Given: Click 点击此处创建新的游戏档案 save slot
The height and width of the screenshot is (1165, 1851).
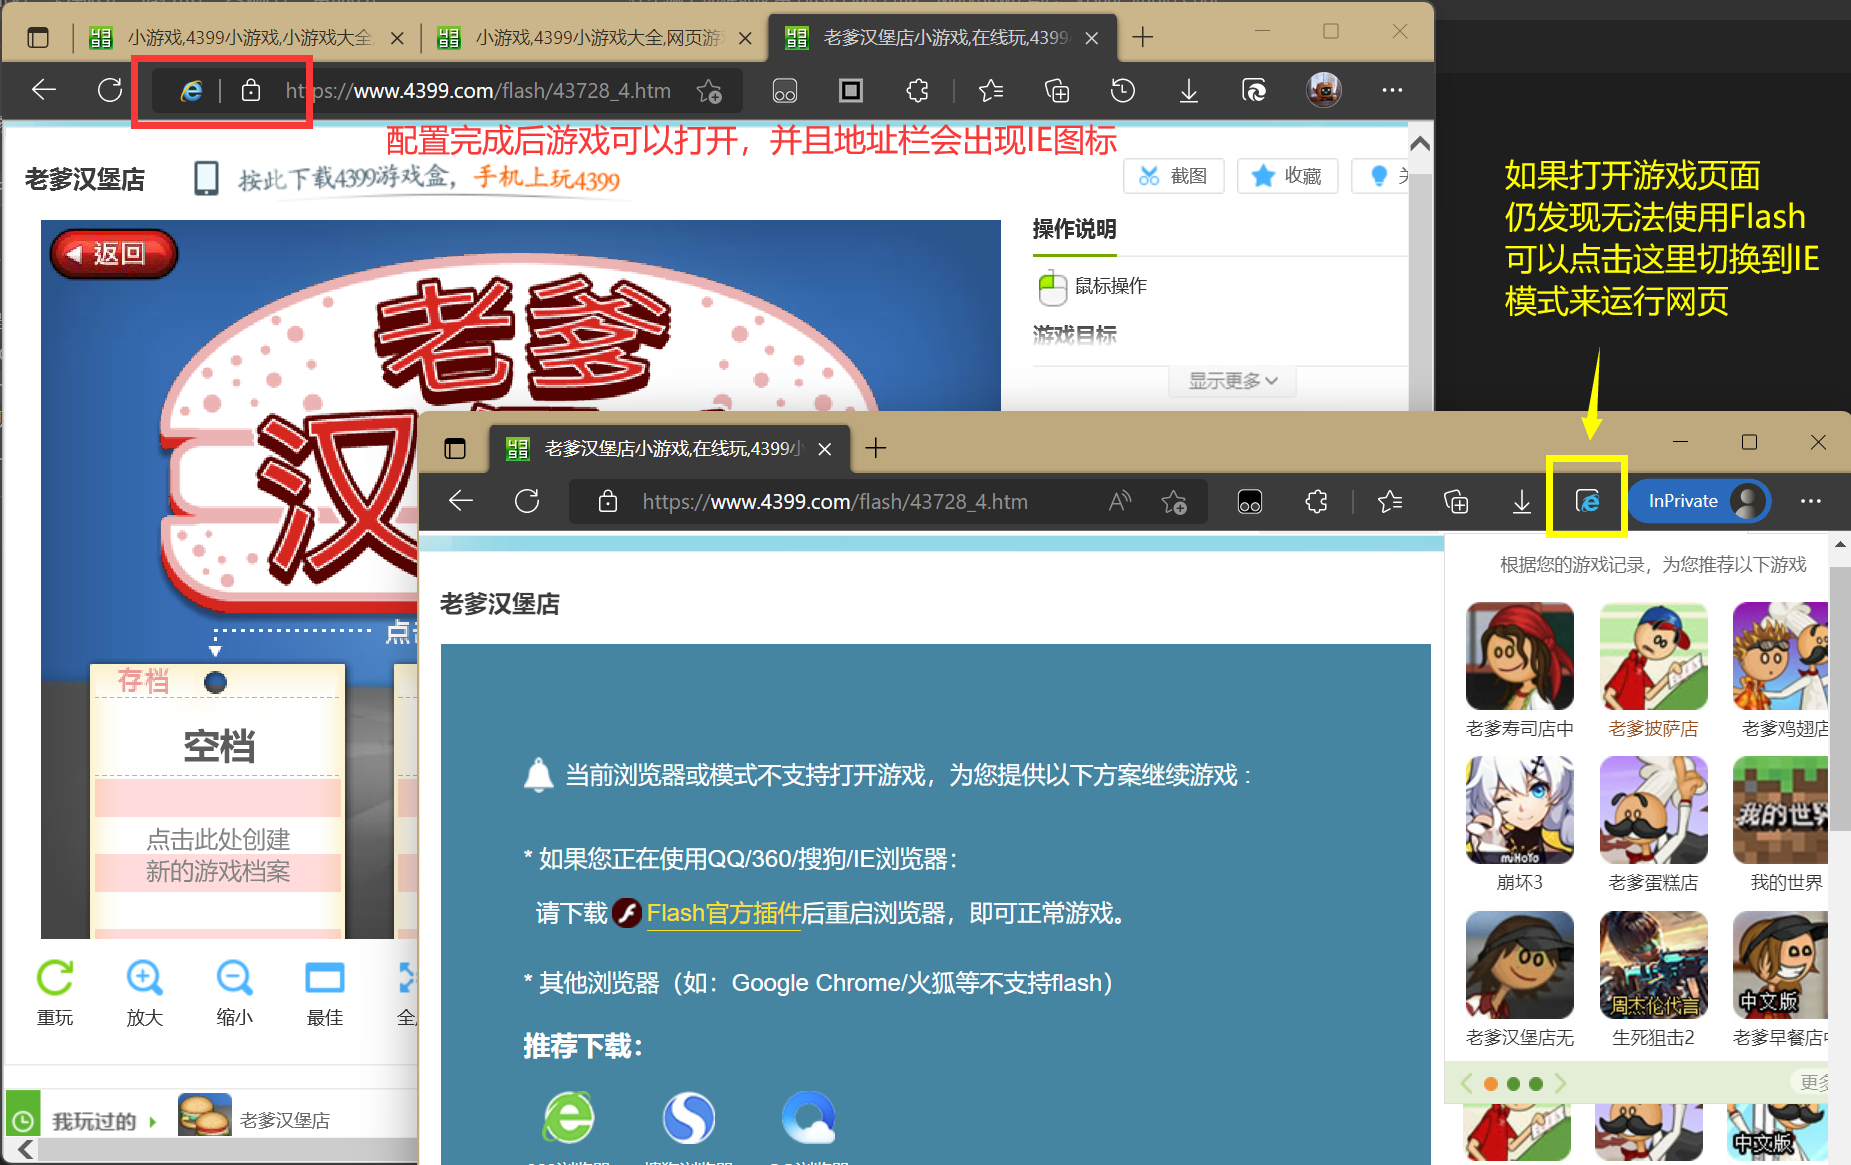Looking at the screenshot, I should (x=218, y=855).
